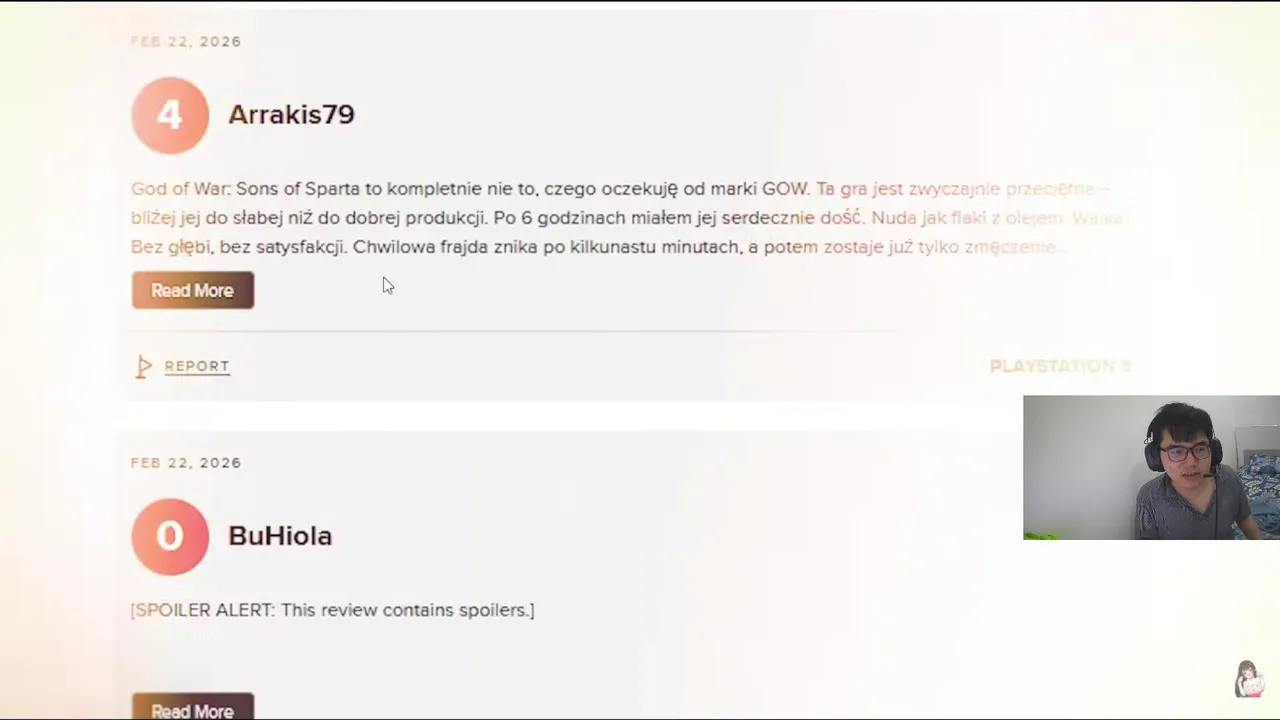The height and width of the screenshot is (720, 1280).
Task: Expand Arrakis79's review with Read More
Action: pos(192,290)
